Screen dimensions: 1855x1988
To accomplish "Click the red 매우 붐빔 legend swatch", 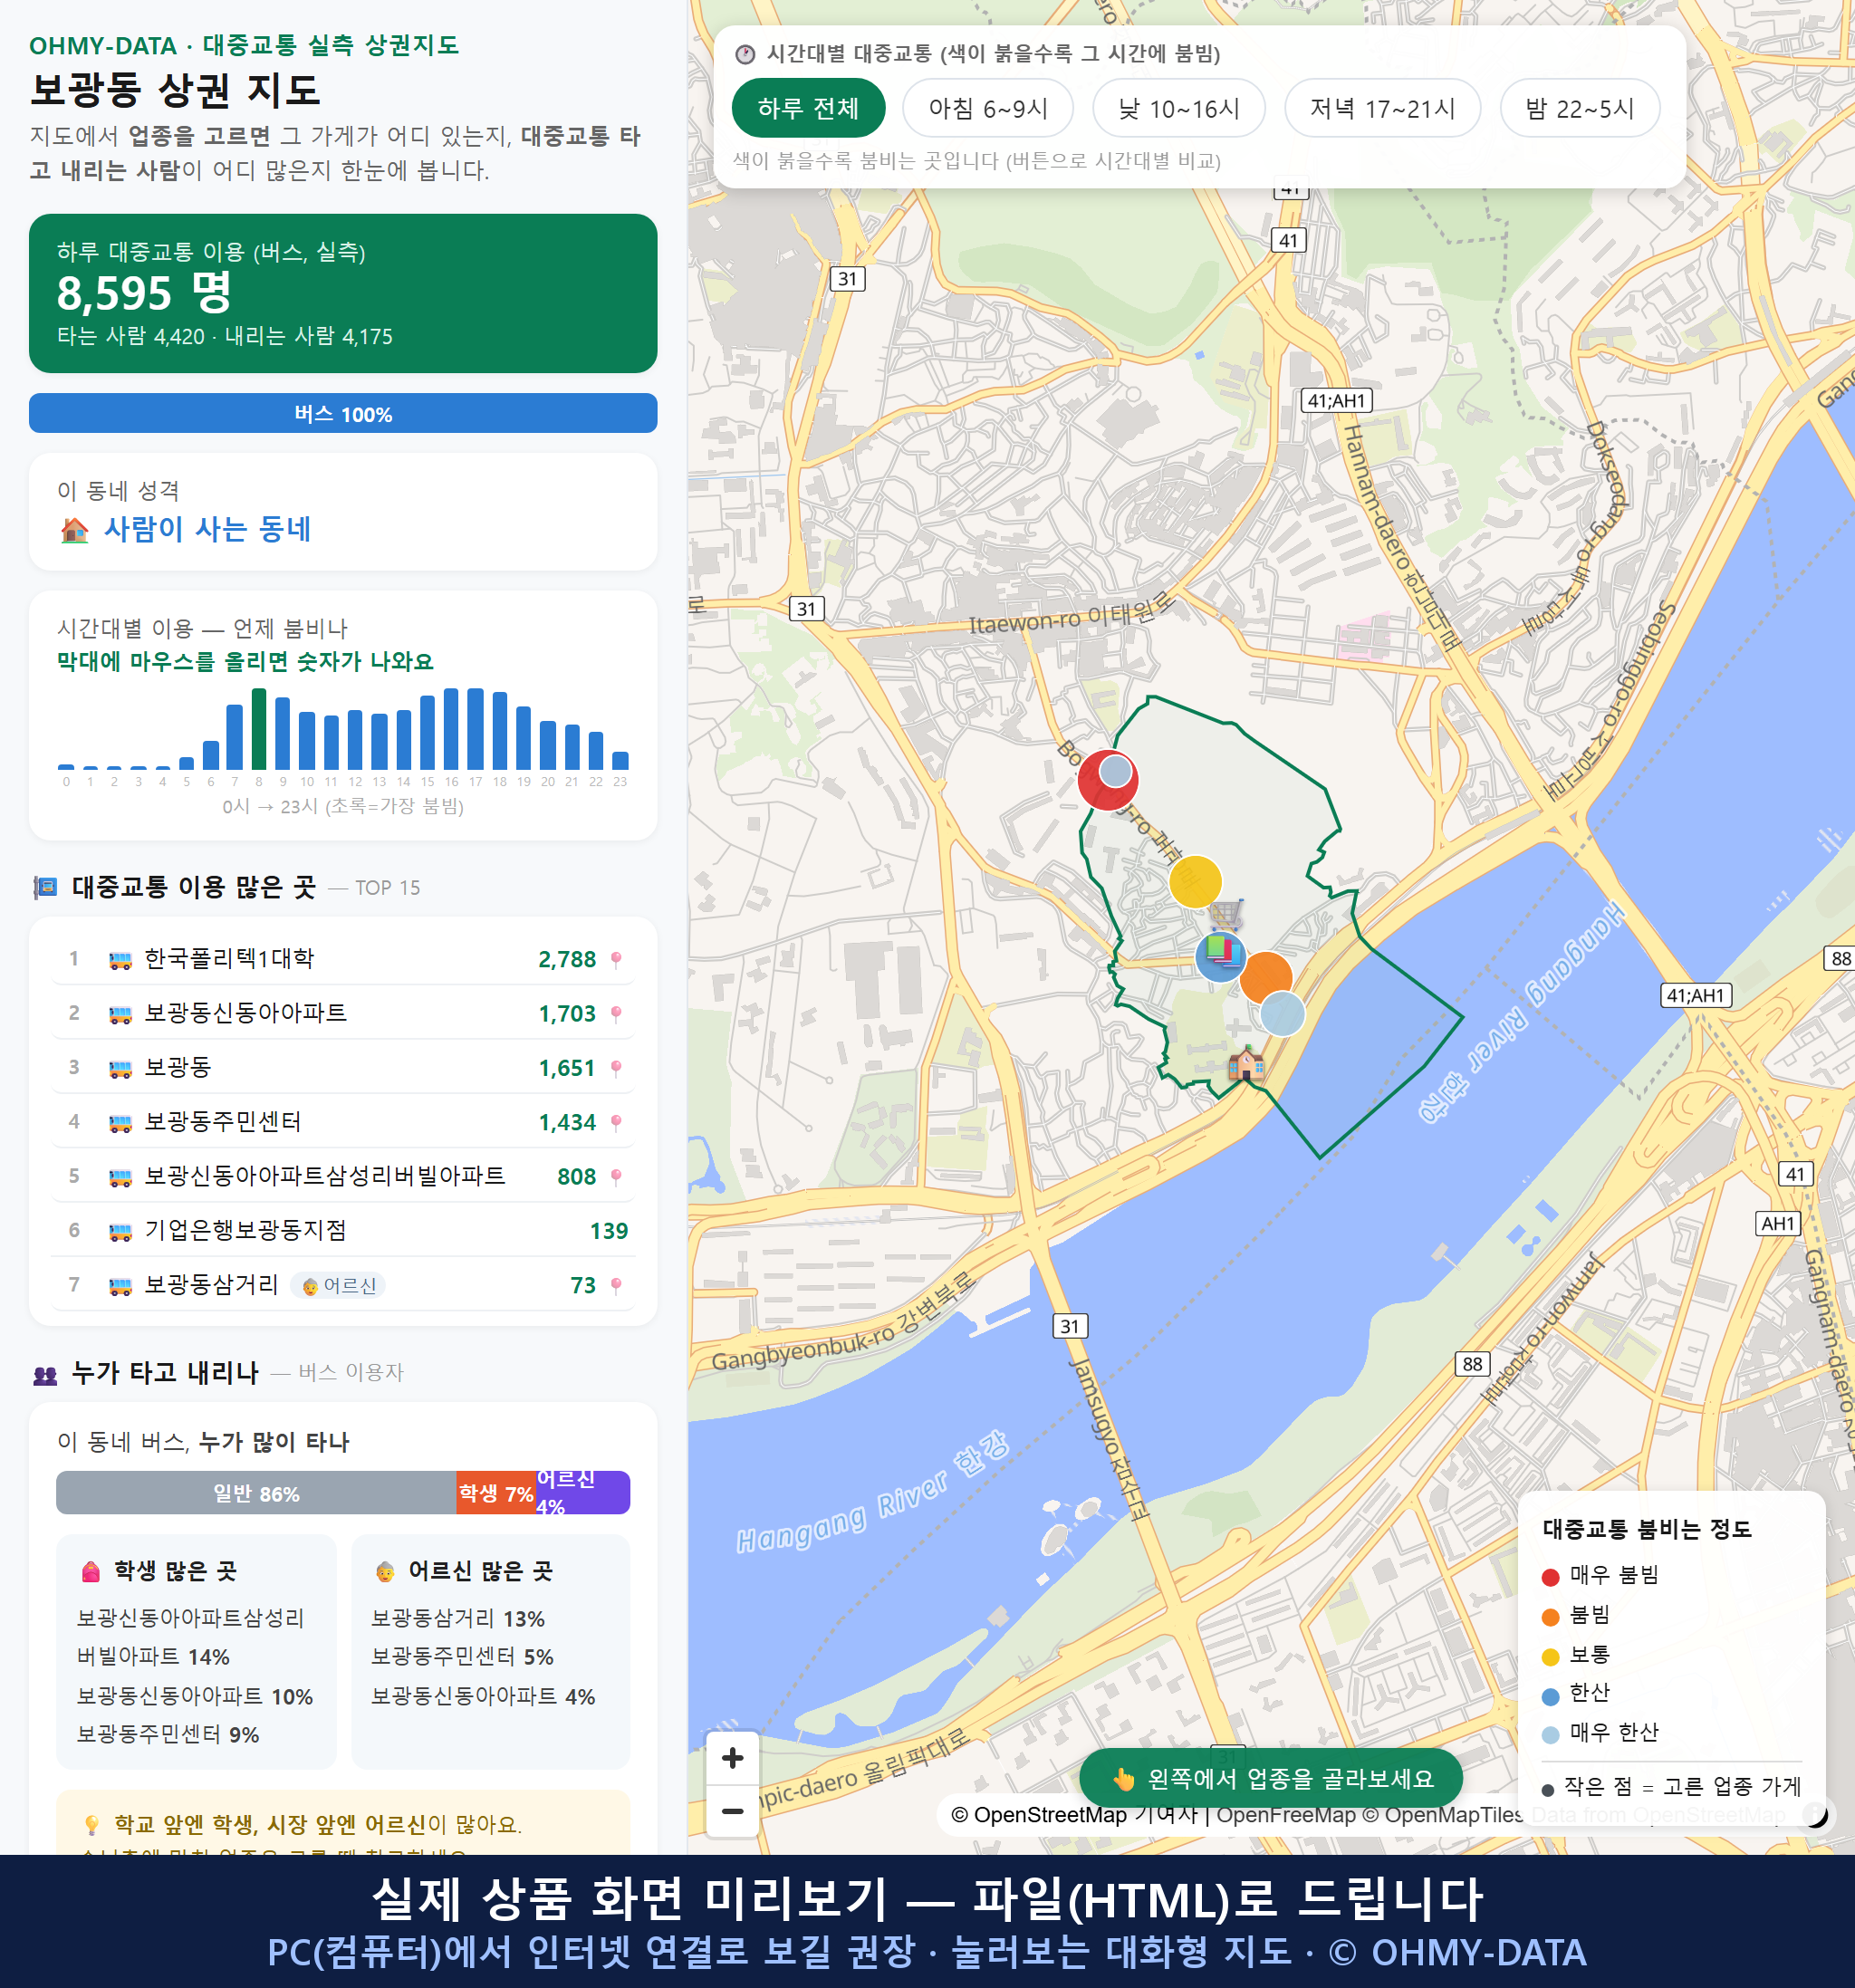I will pyautogui.click(x=1550, y=1578).
